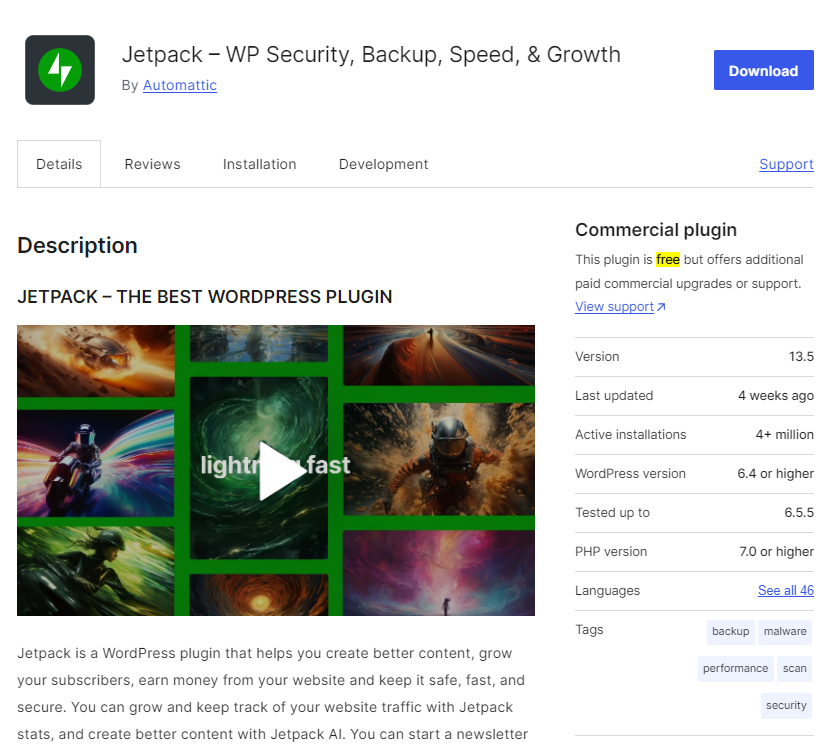The height and width of the screenshot is (745, 835).
Task: Click the WordPress version value 6.4 or higher
Action: [x=775, y=474]
